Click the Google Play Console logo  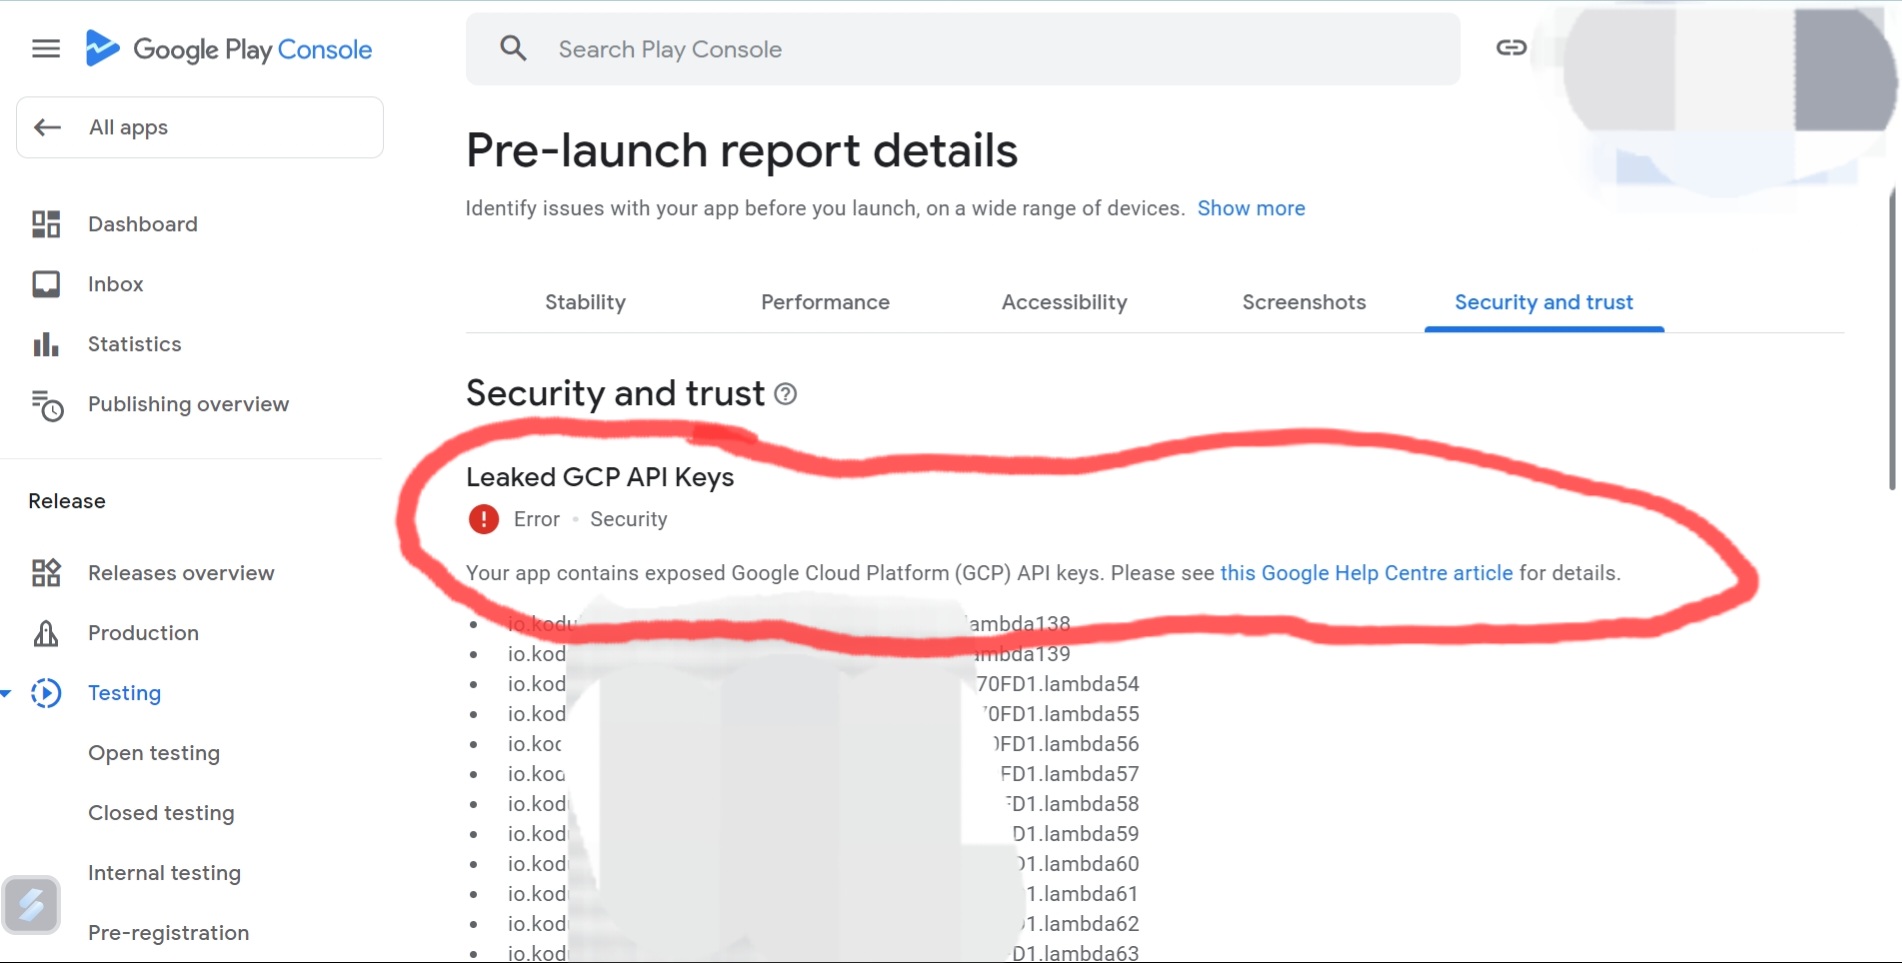pos(229,49)
